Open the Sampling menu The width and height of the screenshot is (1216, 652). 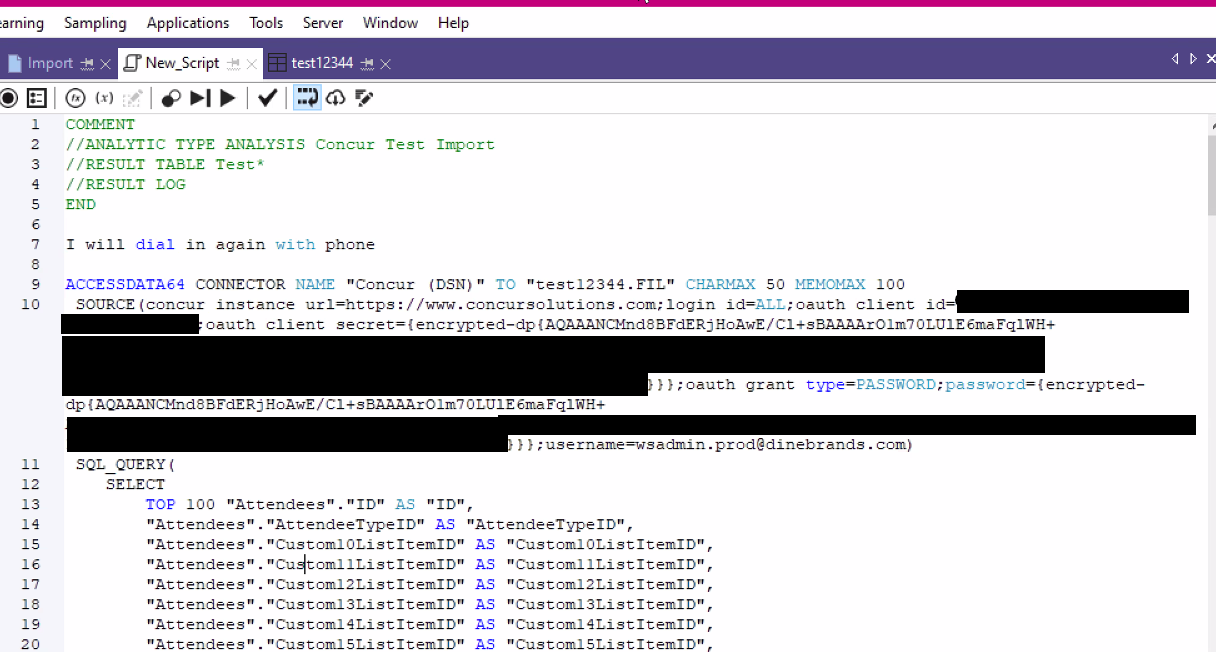point(95,22)
